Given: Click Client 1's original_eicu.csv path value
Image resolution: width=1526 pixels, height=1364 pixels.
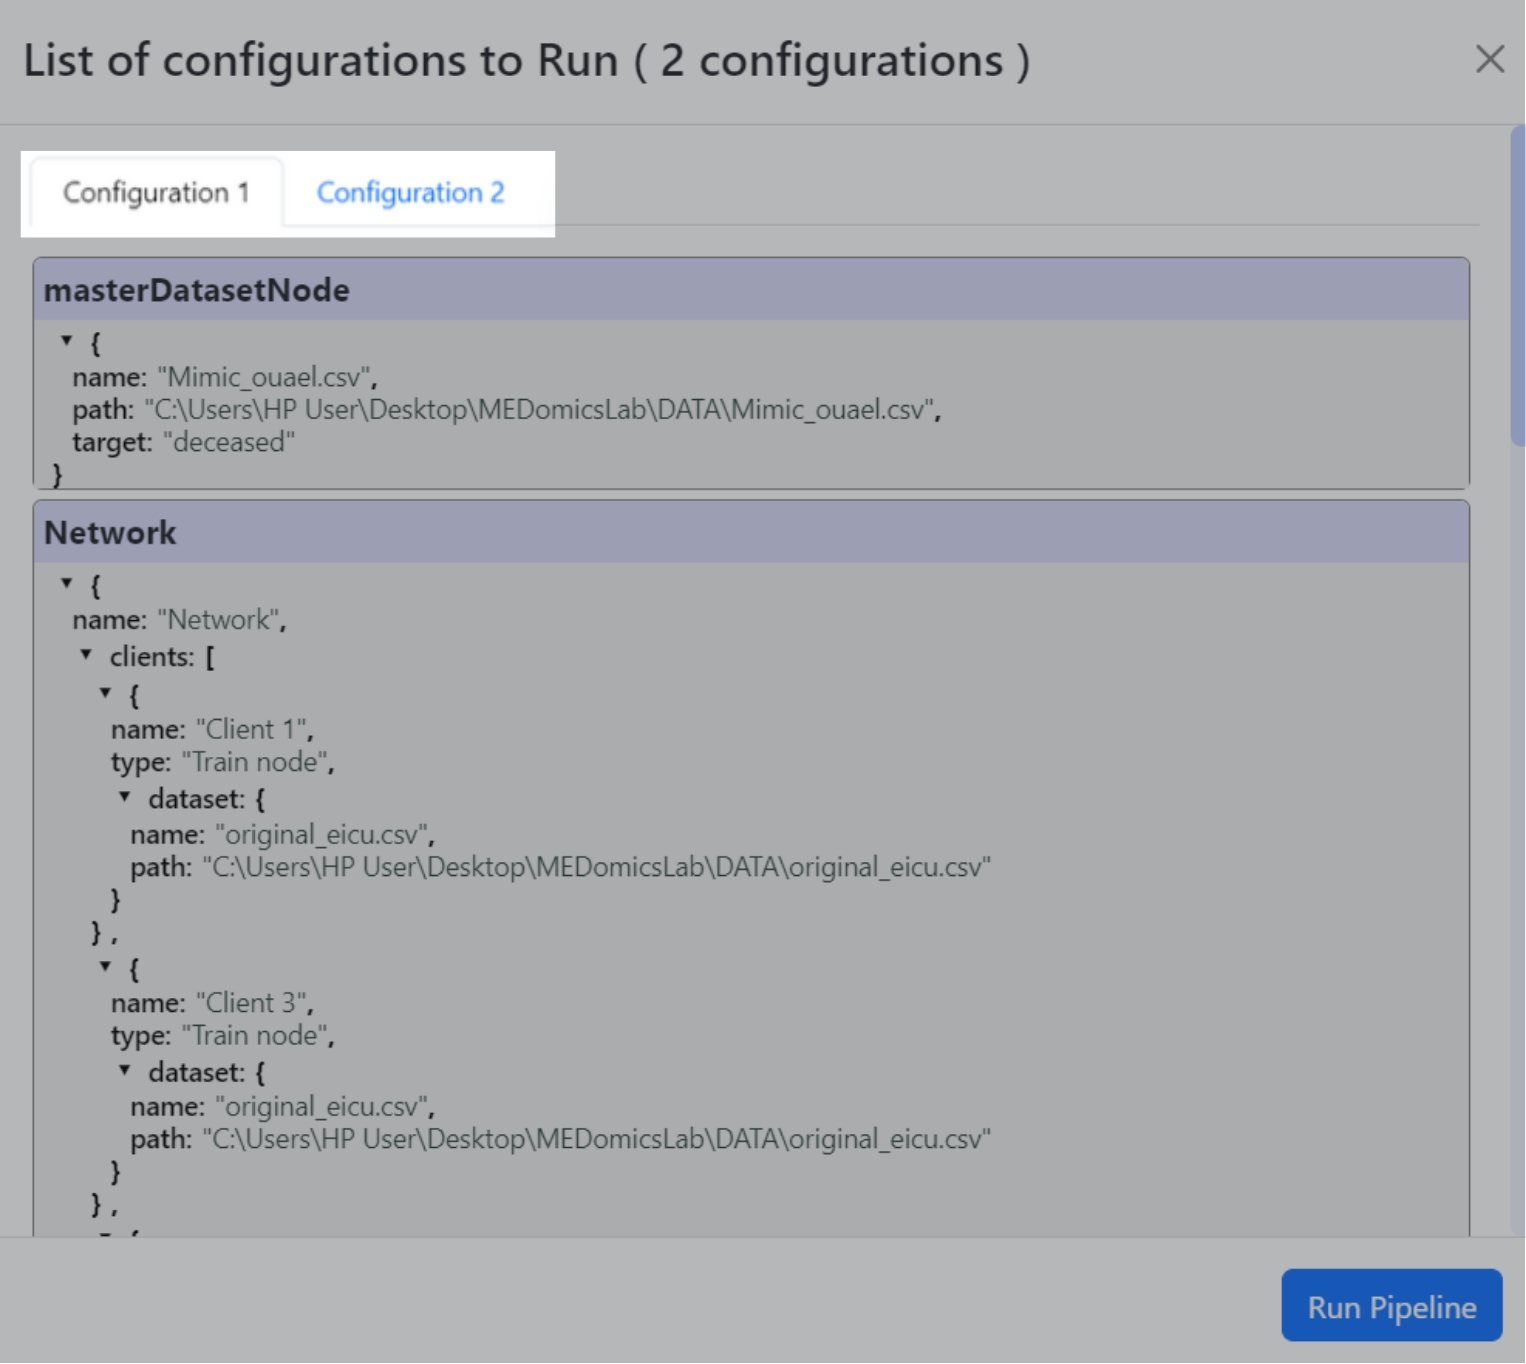Looking at the screenshot, I should point(596,867).
